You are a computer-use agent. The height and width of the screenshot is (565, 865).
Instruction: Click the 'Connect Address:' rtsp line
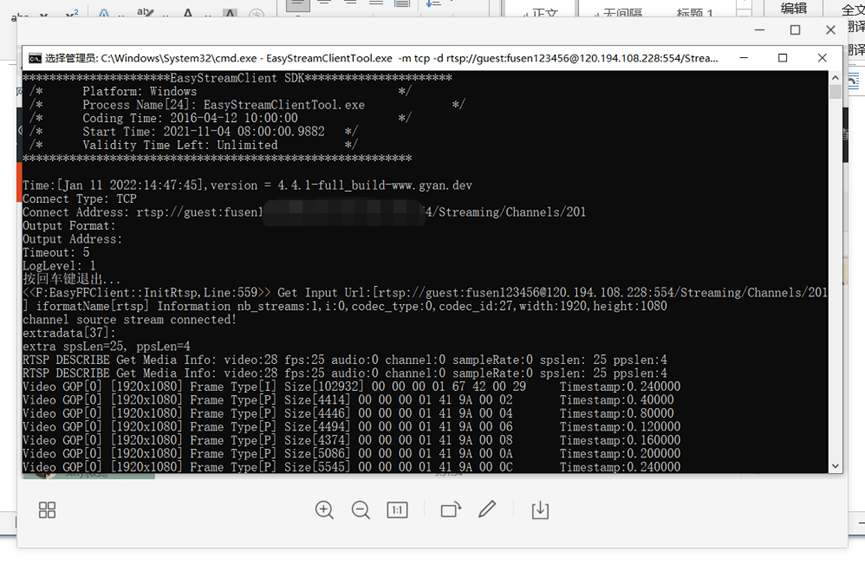(x=304, y=212)
